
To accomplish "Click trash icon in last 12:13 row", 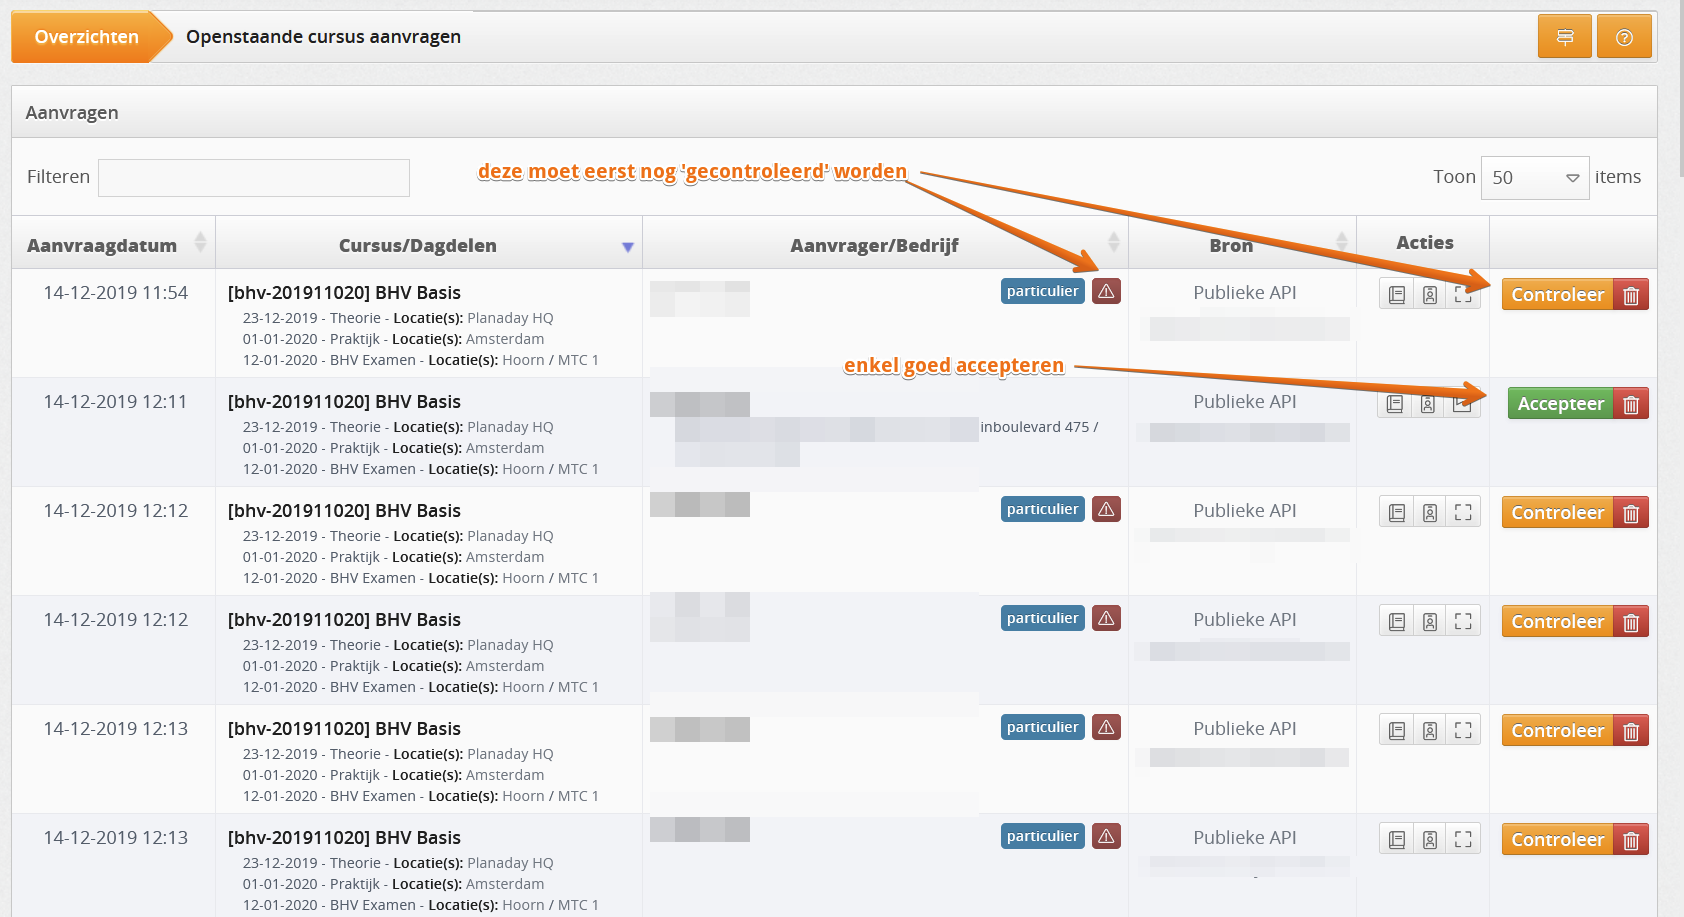I will 1631,840.
